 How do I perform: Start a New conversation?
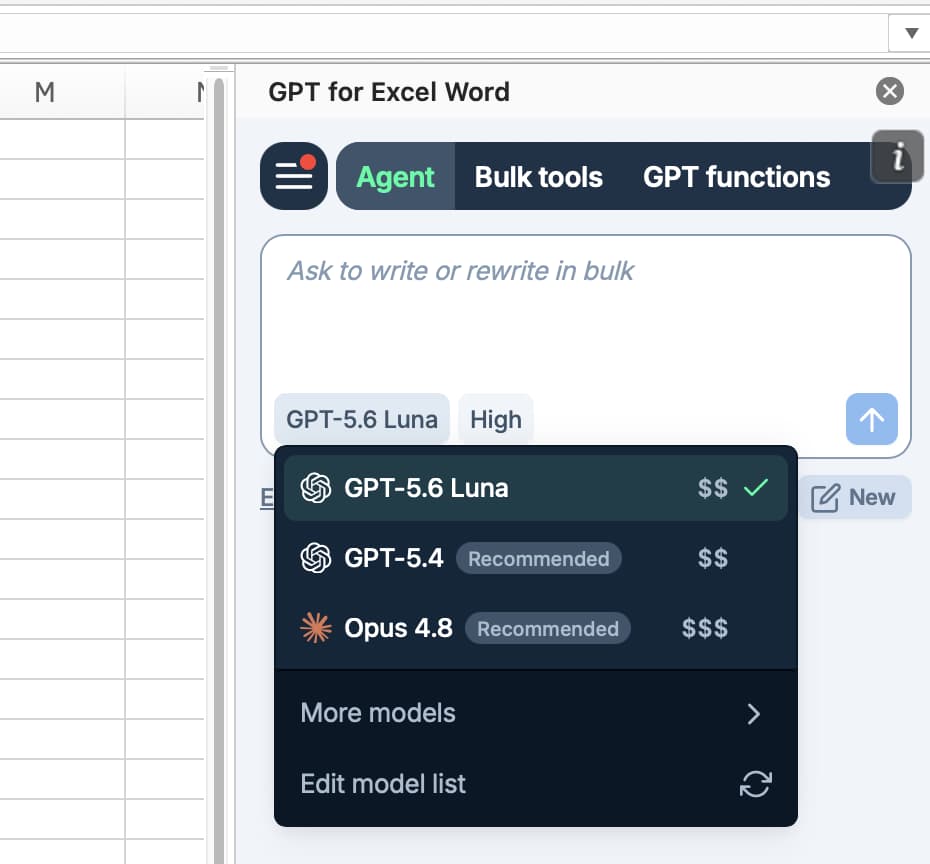click(855, 497)
